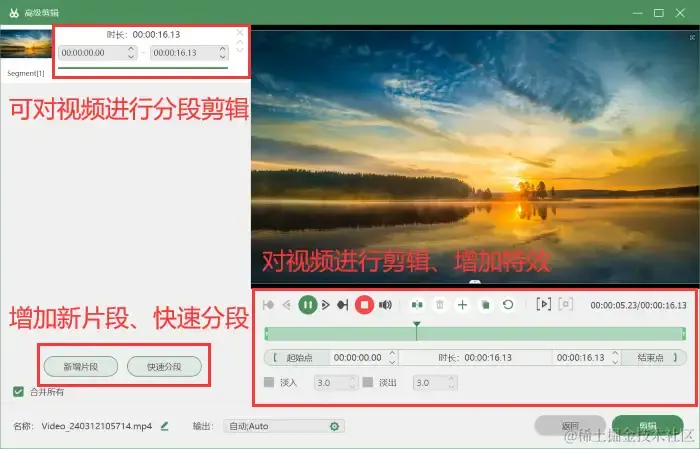
Task: Grab the left trim handle on timeline
Action: coord(267,333)
